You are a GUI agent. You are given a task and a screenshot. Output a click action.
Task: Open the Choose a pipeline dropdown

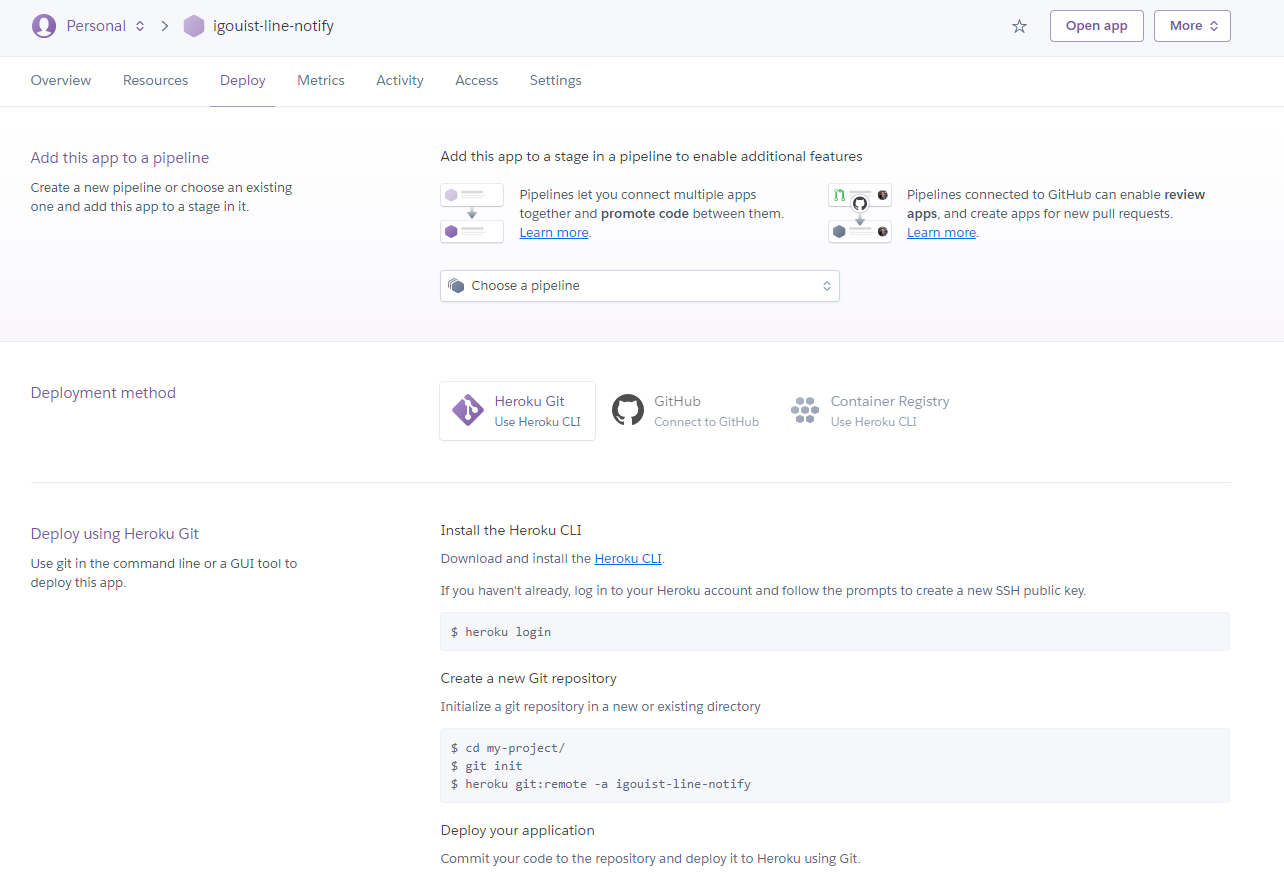click(x=640, y=286)
